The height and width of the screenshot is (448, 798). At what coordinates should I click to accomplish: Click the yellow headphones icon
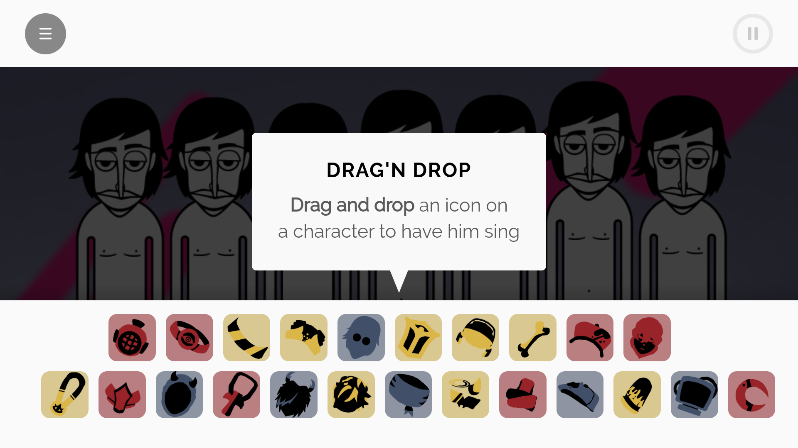[475, 338]
